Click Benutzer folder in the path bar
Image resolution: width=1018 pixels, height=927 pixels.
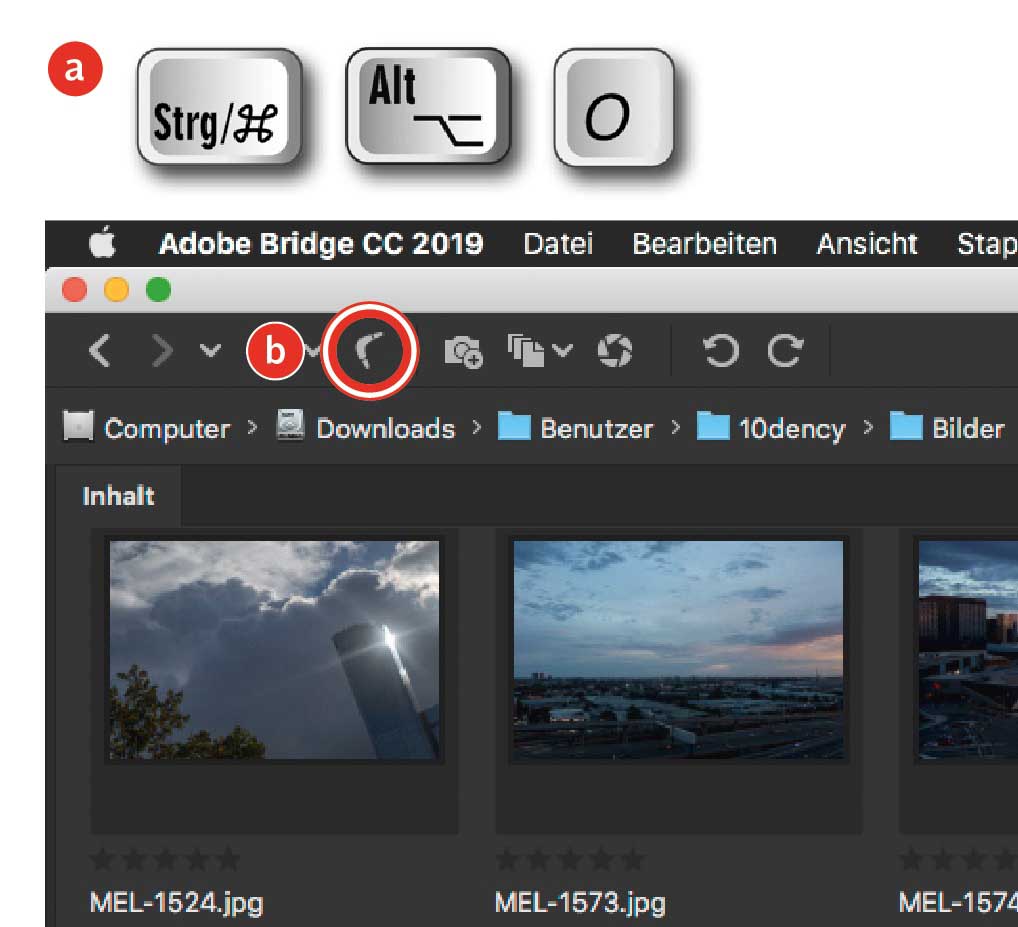575,428
